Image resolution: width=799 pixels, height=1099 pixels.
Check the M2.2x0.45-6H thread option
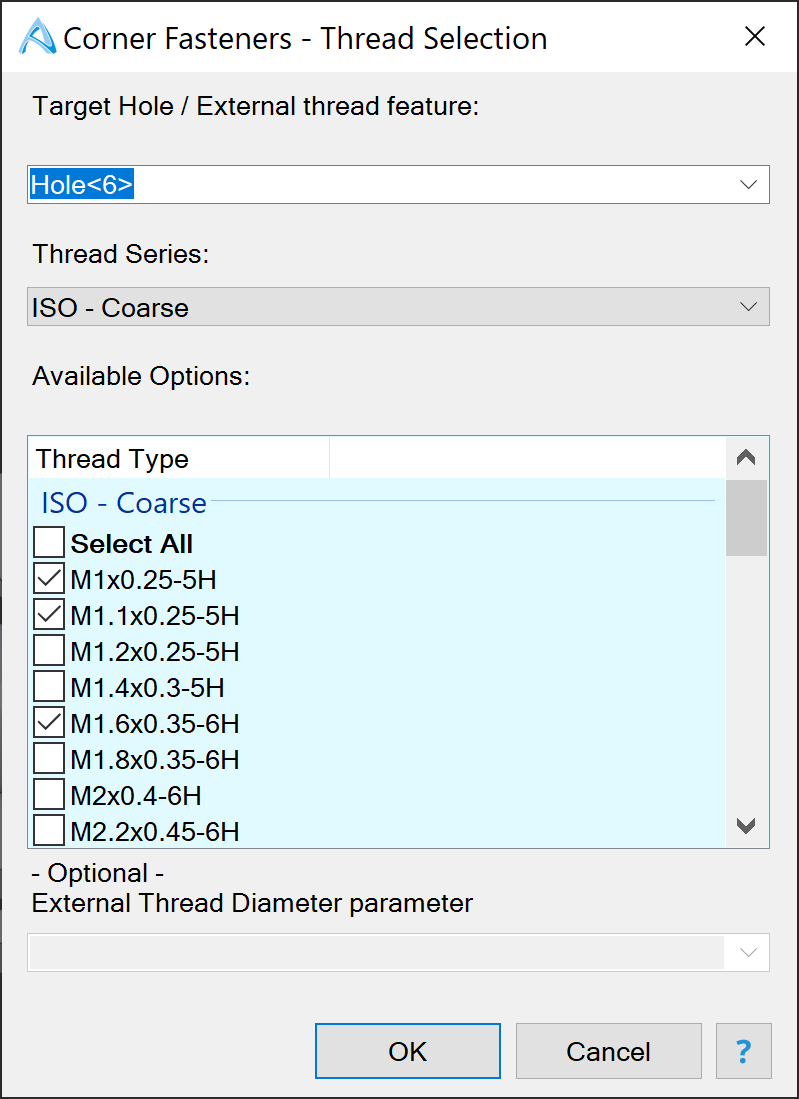click(x=49, y=831)
